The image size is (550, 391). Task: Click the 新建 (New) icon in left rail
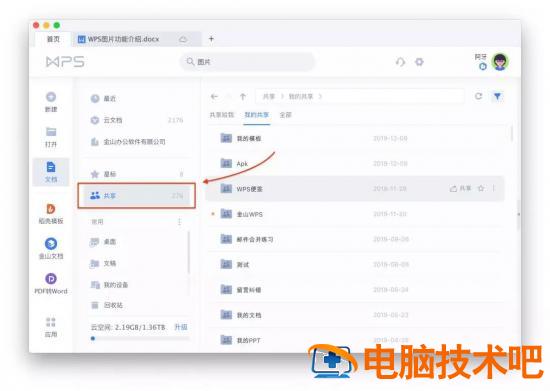(51, 97)
